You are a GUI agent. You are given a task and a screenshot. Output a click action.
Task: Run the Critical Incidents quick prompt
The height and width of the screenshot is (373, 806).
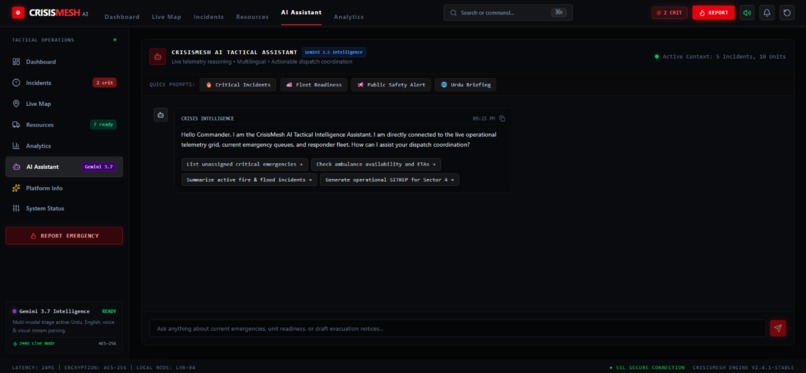(237, 85)
